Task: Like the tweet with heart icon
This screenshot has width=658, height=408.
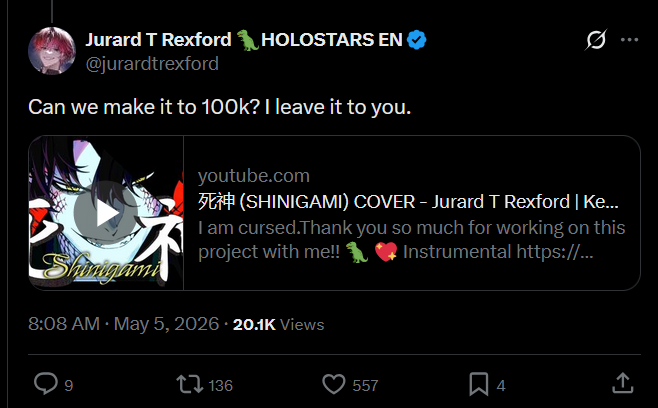Action: (x=334, y=384)
